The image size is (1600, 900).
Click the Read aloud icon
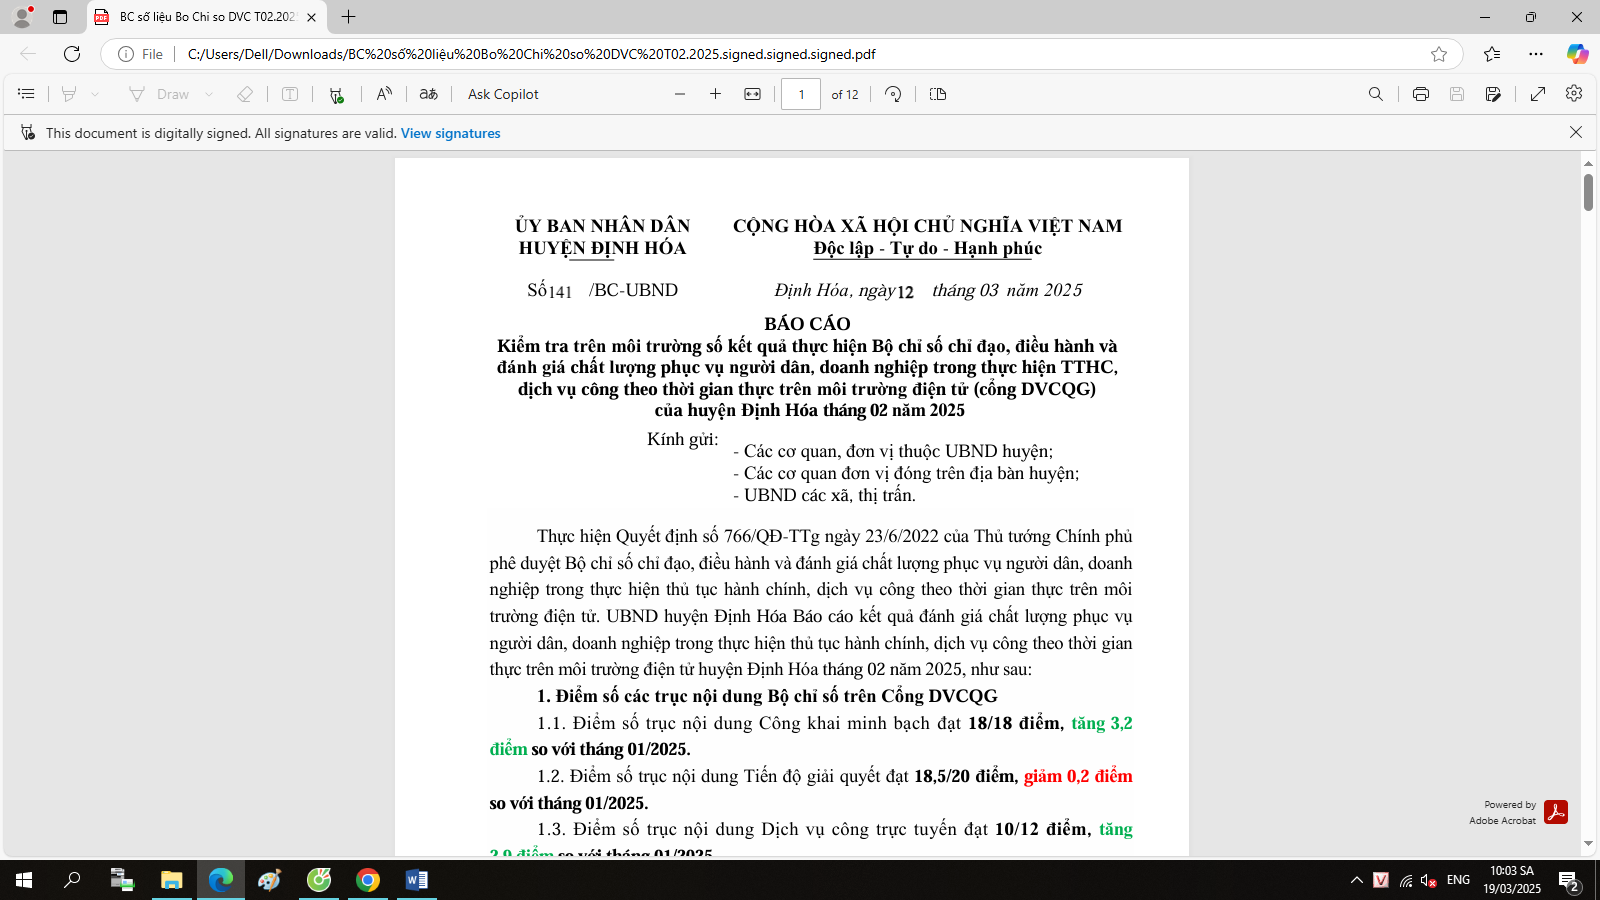coord(384,94)
